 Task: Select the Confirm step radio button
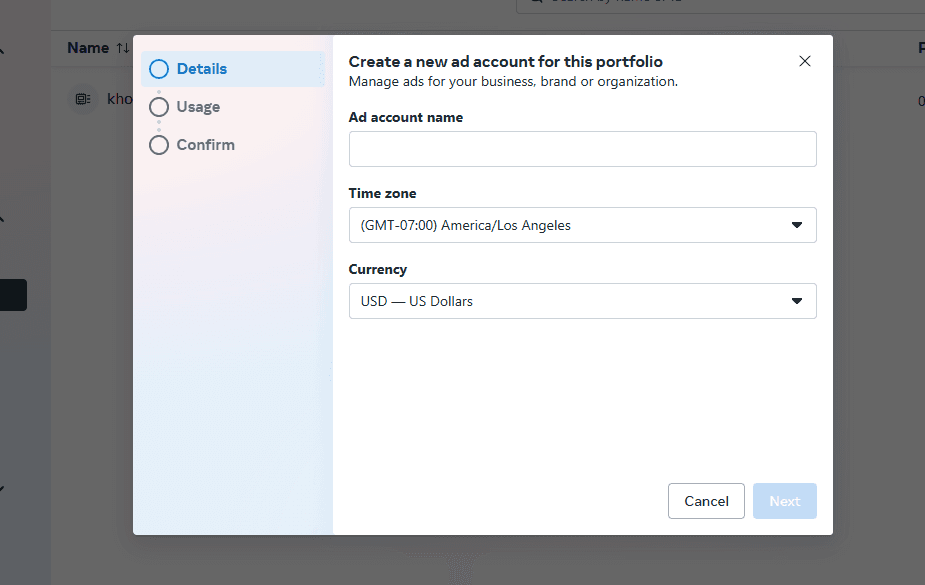[158, 145]
